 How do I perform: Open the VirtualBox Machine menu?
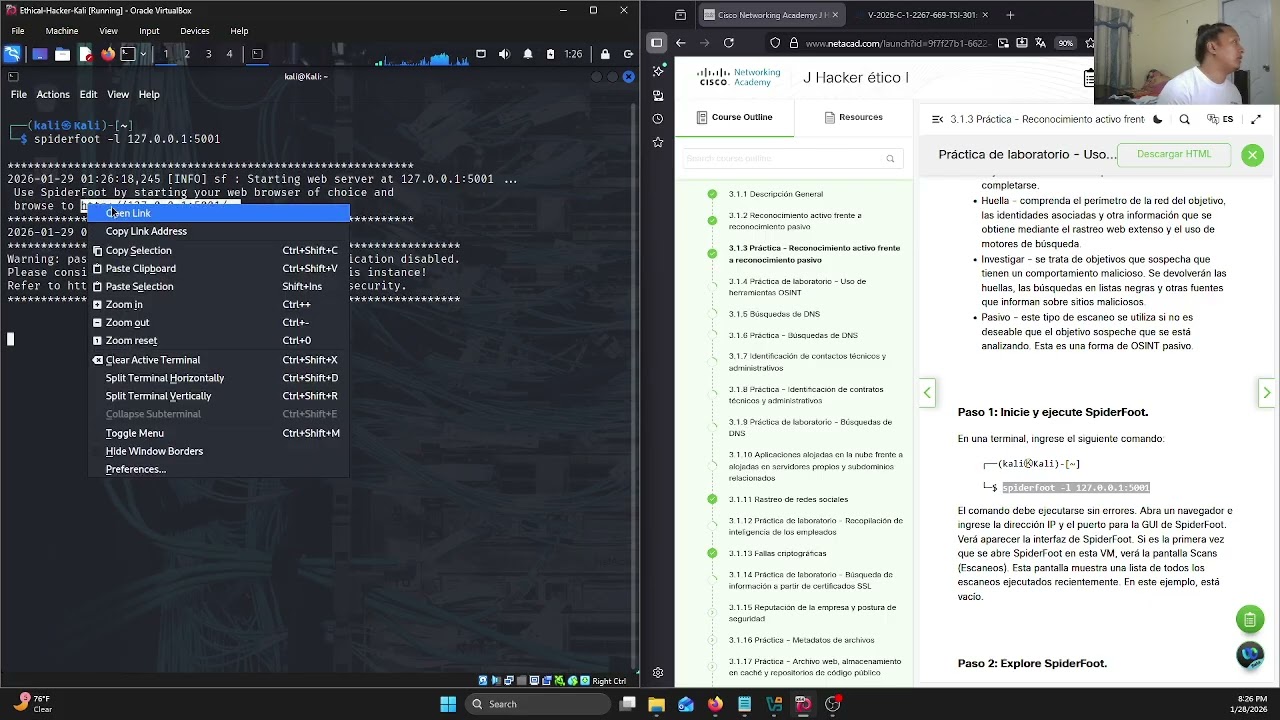(x=62, y=31)
